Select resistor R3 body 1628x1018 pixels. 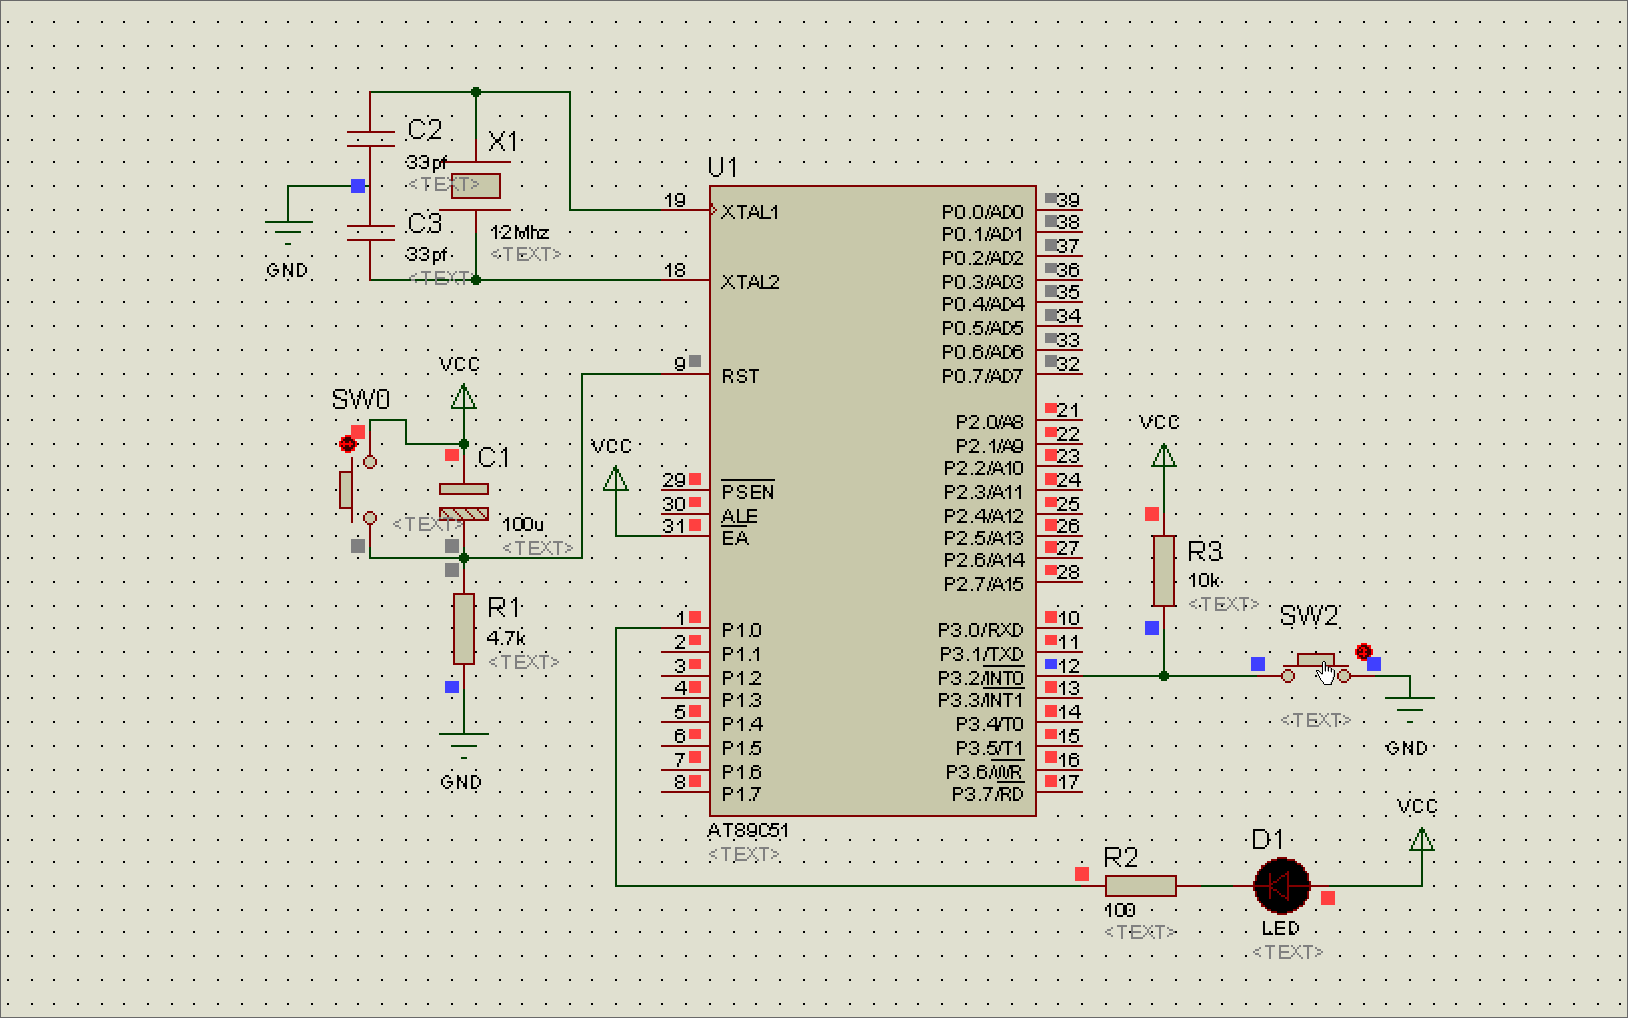click(x=1164, y=571)
